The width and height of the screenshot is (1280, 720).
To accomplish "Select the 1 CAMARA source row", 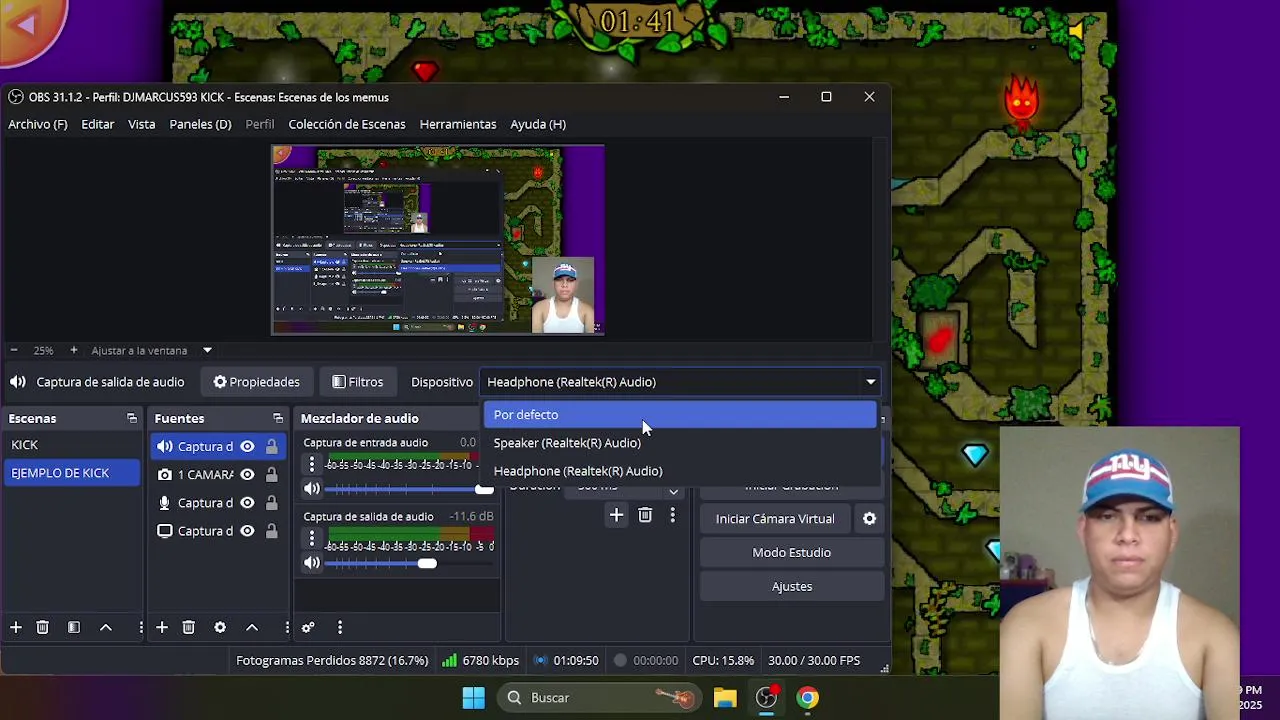I will coord(218,474).
